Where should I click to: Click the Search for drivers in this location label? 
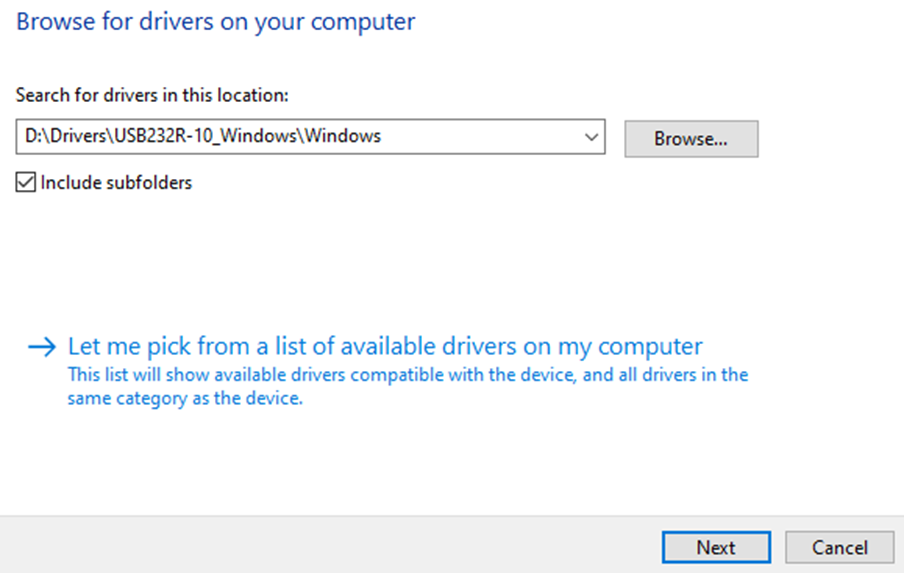[x=152, y=95]
